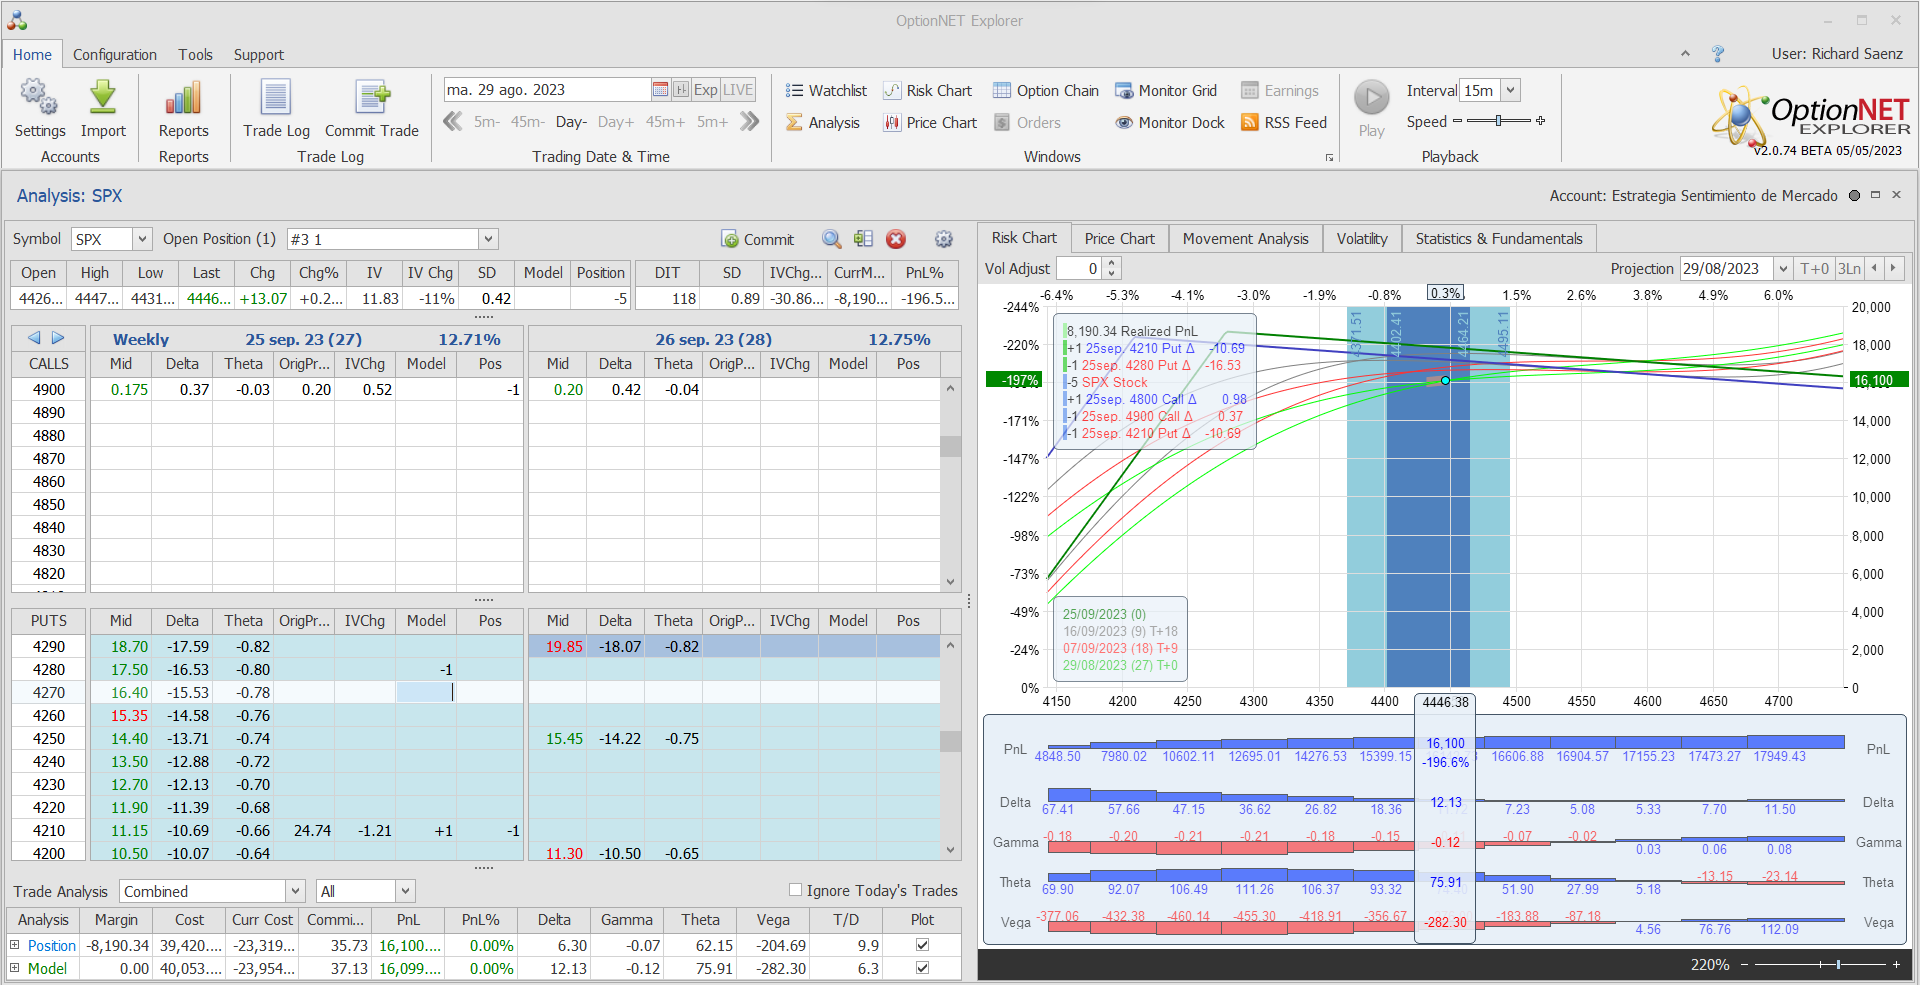
Task: Enable Ignore Today's Trades checkbox
Action: click(x=796, y=890)
